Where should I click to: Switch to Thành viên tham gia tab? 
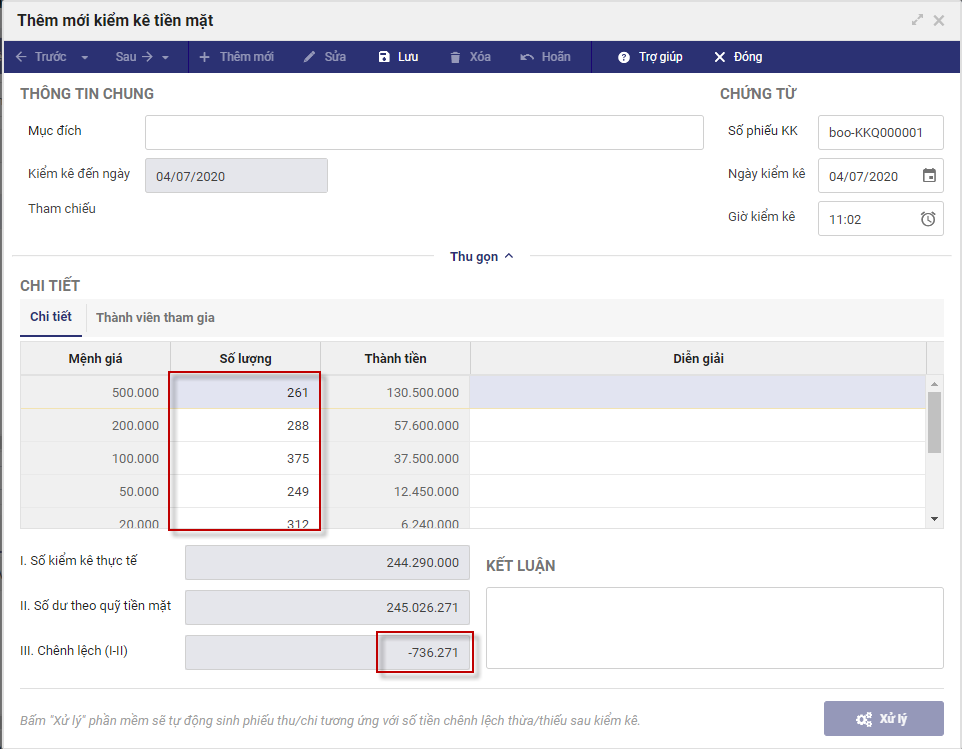click(x=155, y=318)
